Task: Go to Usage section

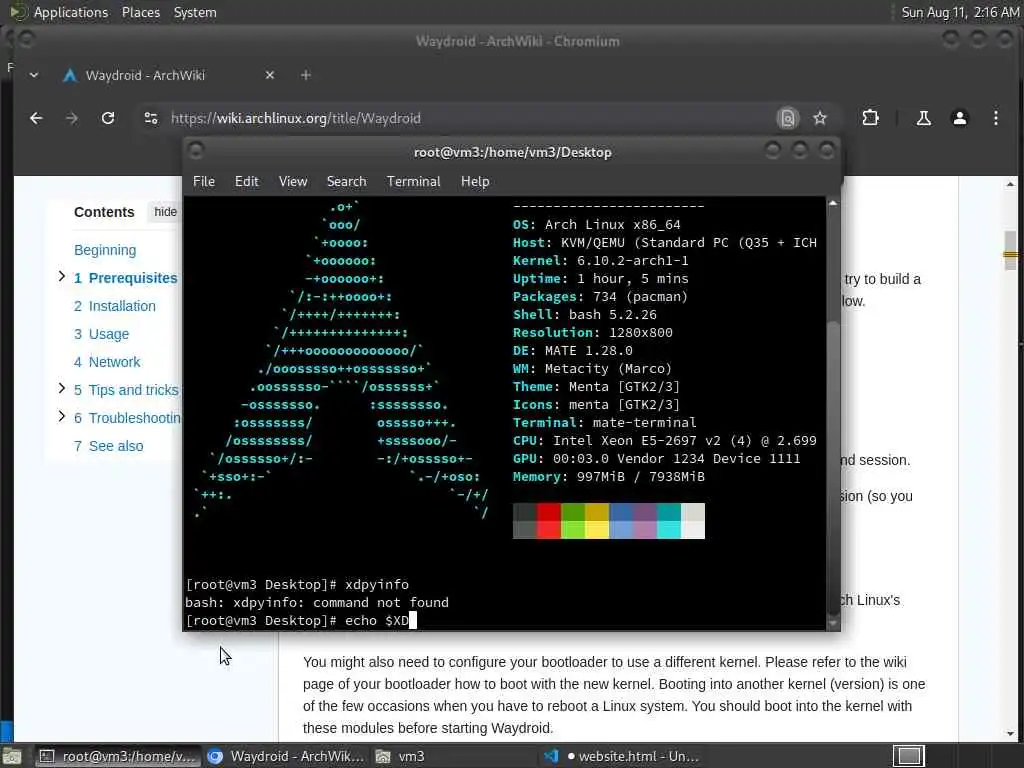Action: click(x=101, y=334)
